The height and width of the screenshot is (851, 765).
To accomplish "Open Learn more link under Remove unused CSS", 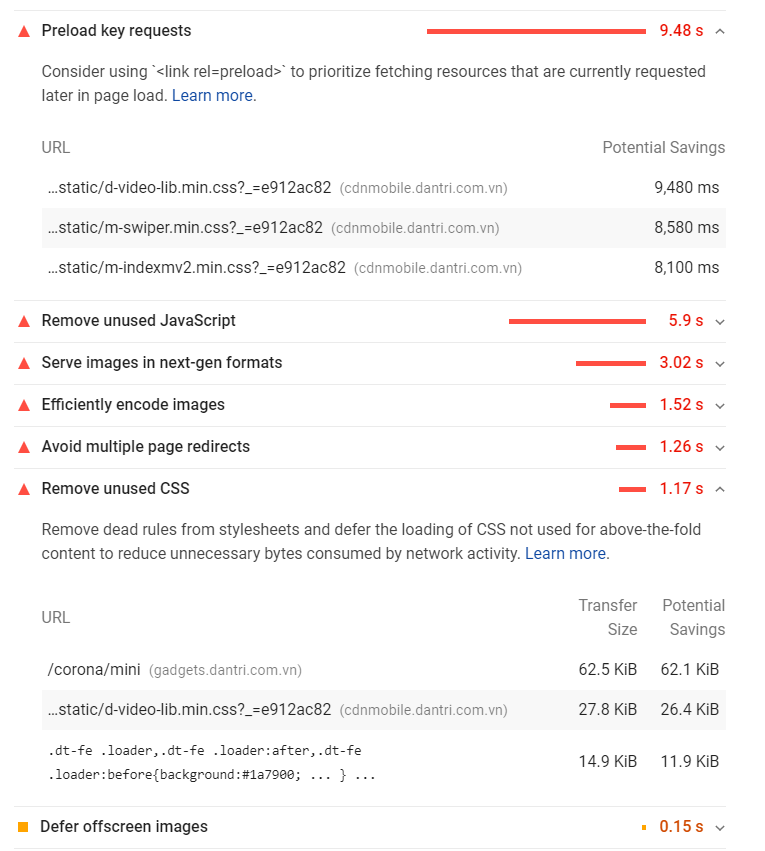I will pos(565,554).
